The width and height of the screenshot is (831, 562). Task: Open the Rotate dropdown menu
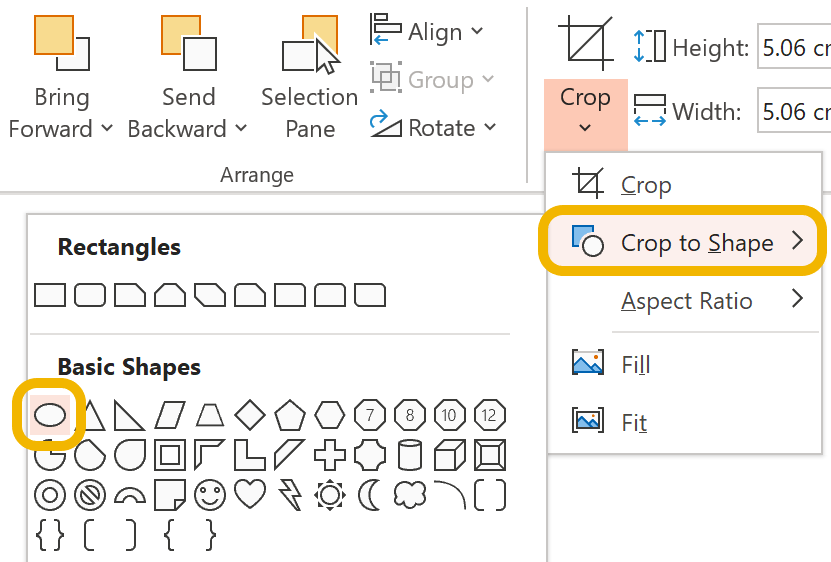(489, 128)
